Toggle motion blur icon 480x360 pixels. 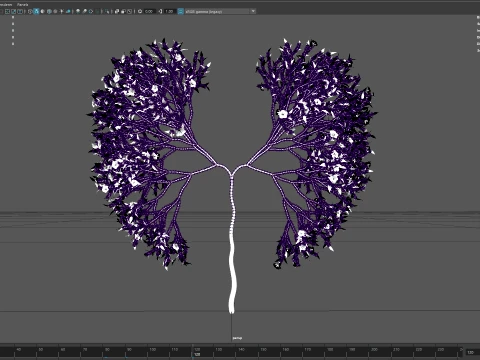click(x=84, y=11)
